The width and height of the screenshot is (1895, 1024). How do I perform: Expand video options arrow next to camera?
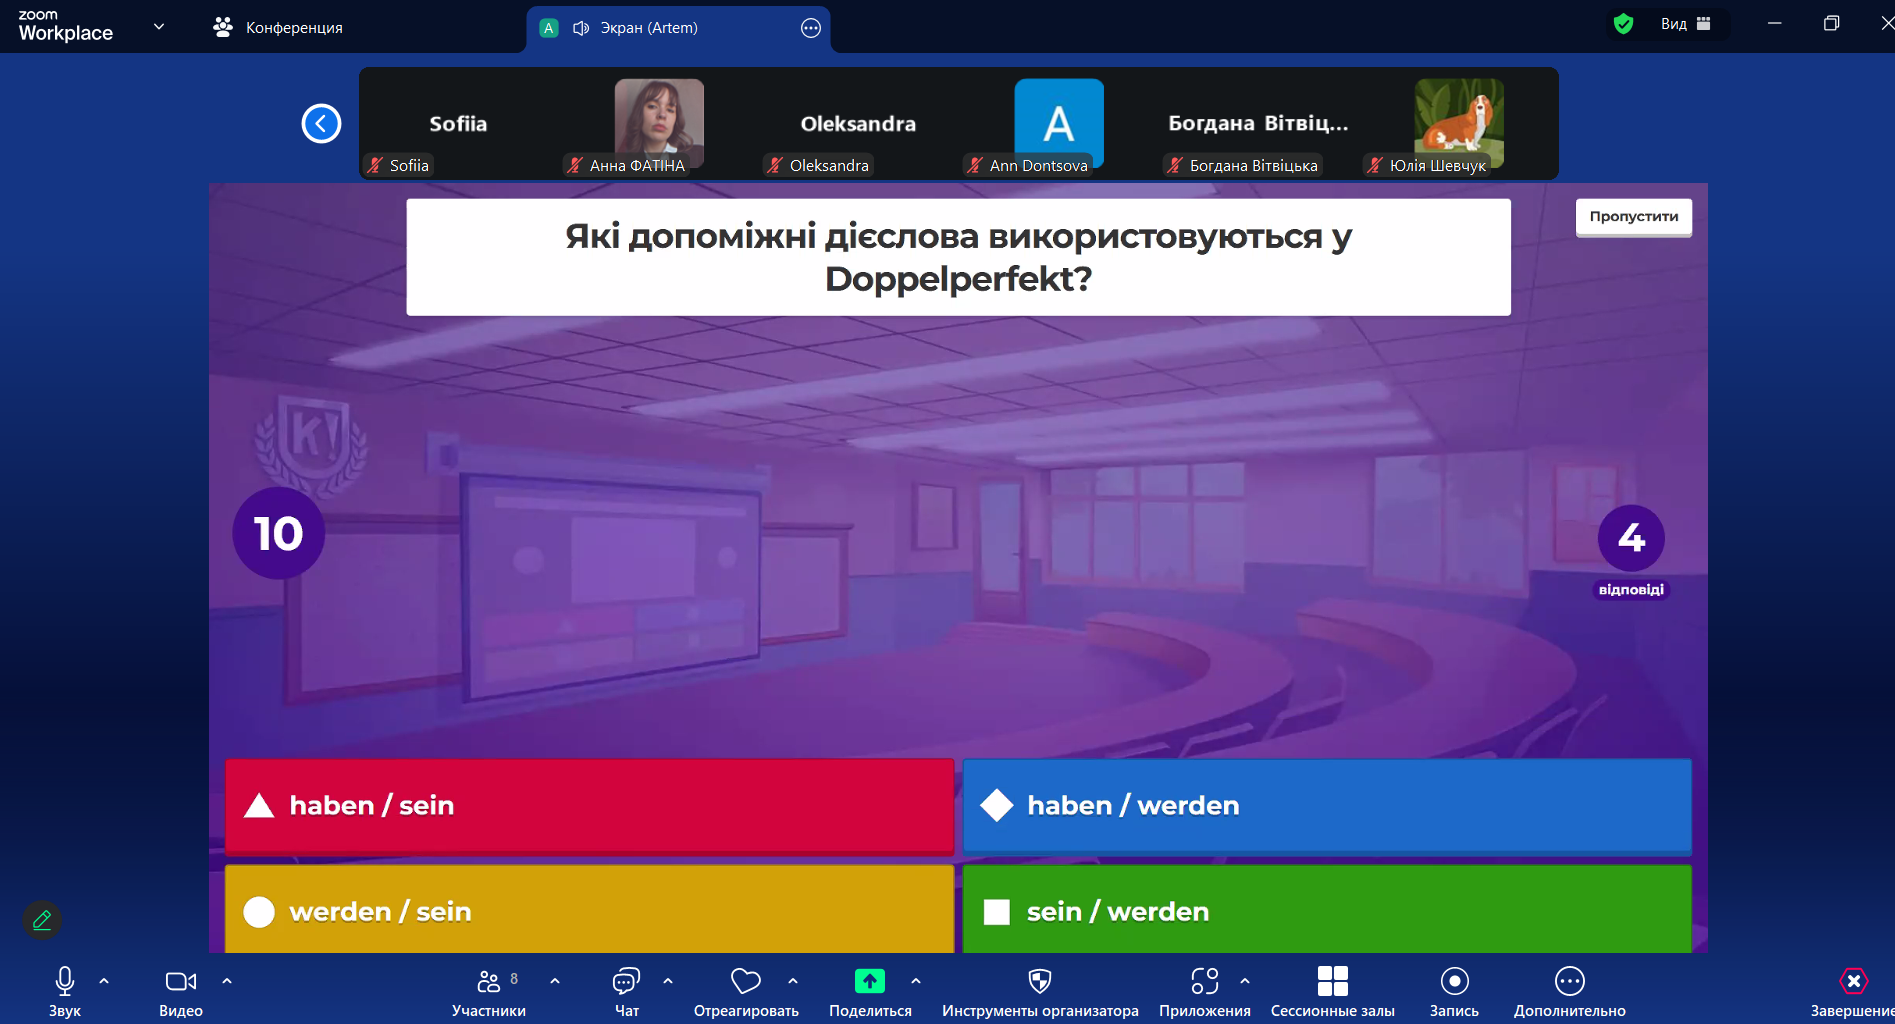(x=227, y=981)
